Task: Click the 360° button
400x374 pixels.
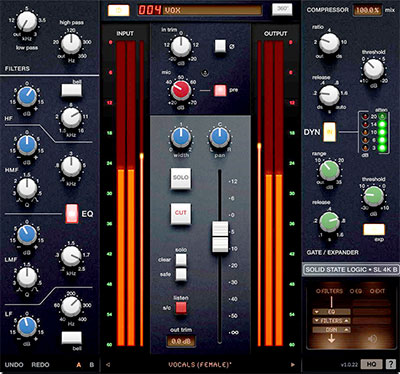Action: pyautogui.click(x=282, y=9)
